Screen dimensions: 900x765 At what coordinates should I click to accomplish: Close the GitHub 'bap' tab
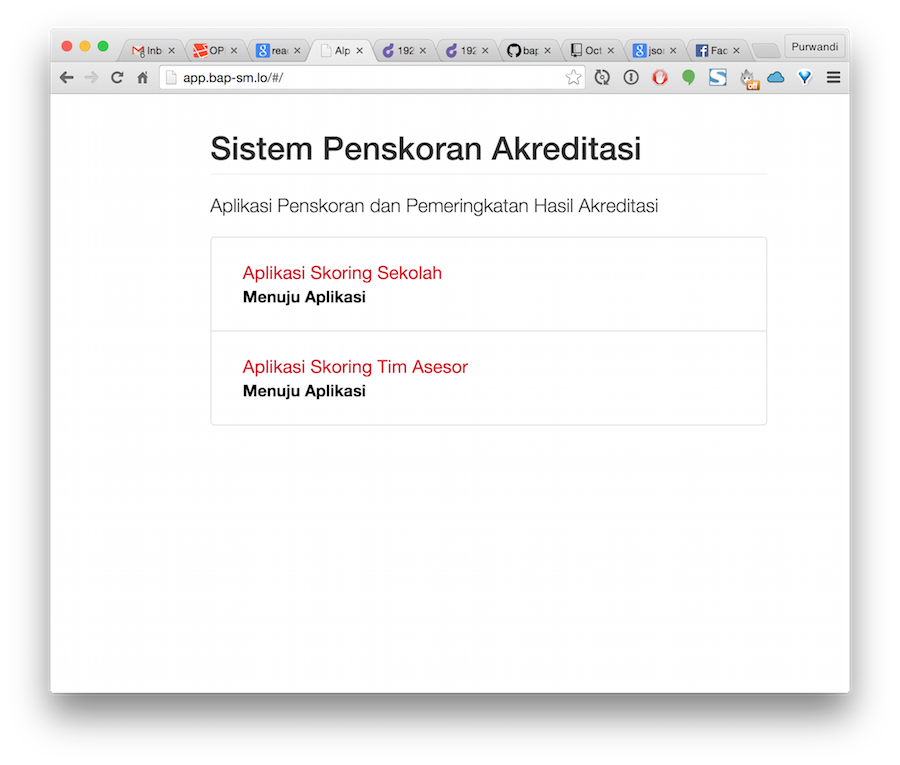[548, 51]
